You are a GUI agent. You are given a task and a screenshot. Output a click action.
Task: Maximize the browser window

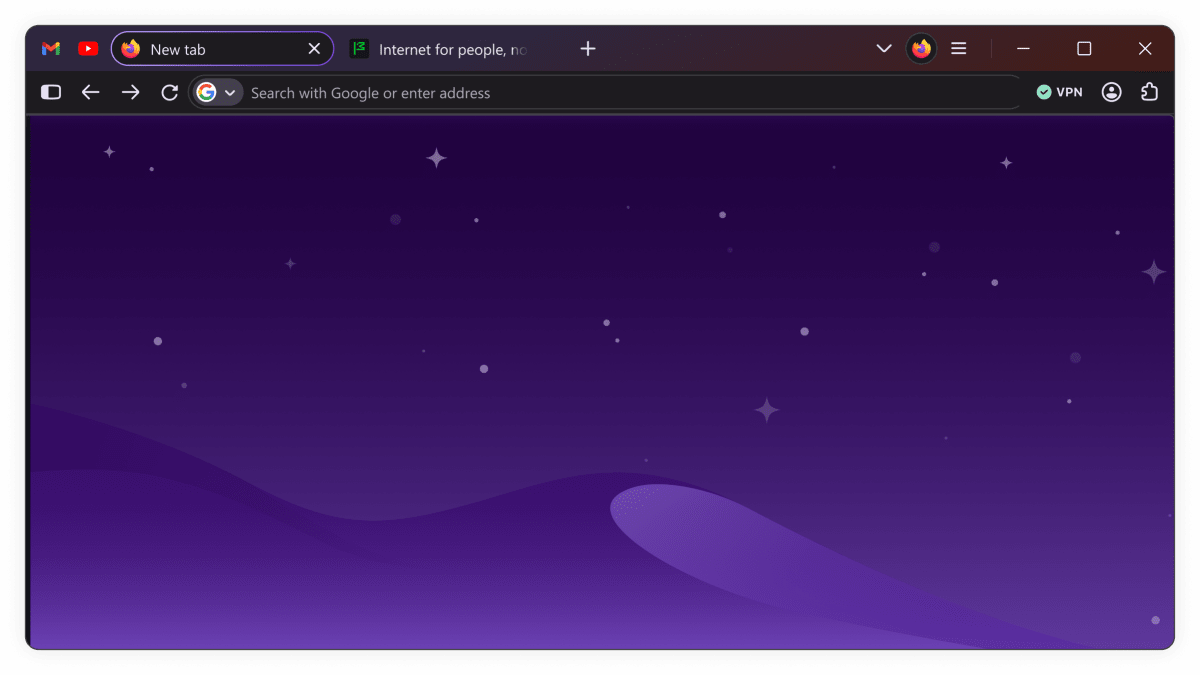(x=1084, y=49)
